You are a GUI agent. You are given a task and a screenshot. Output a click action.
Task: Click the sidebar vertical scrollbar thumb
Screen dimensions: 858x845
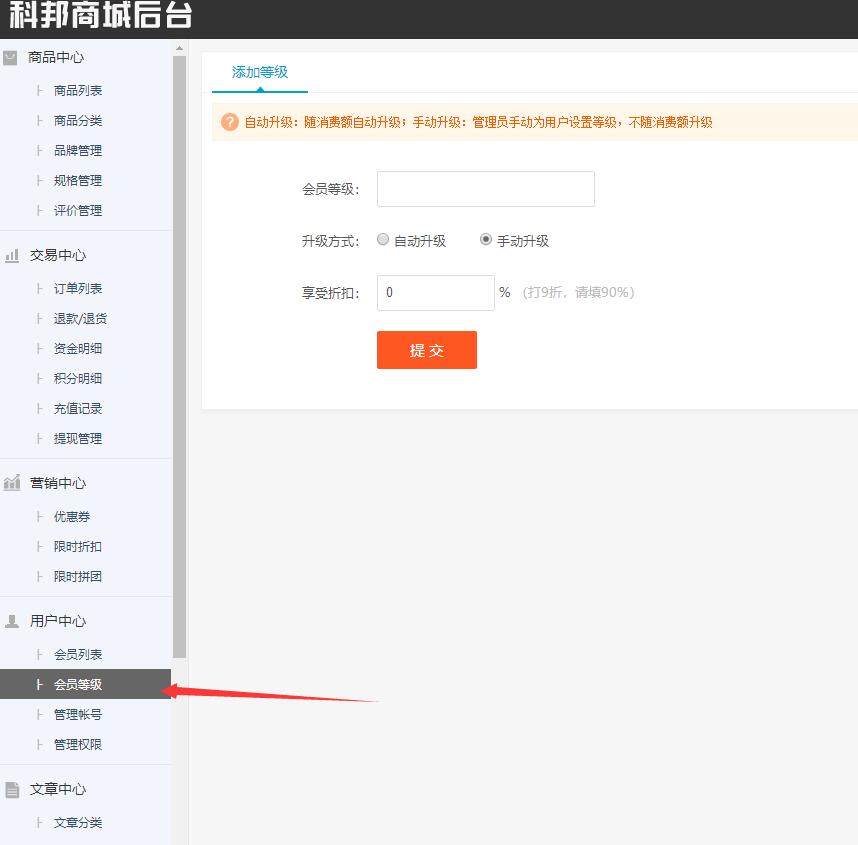click(179, 357)
